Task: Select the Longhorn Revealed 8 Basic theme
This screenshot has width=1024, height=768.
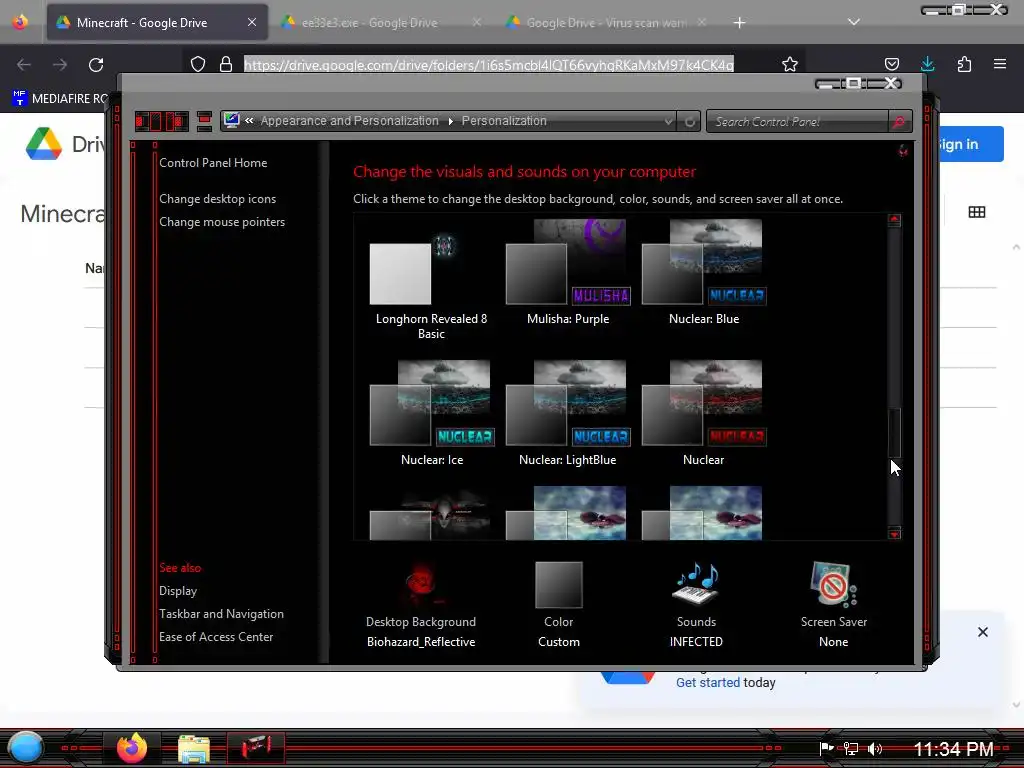Action: [431, 280]
